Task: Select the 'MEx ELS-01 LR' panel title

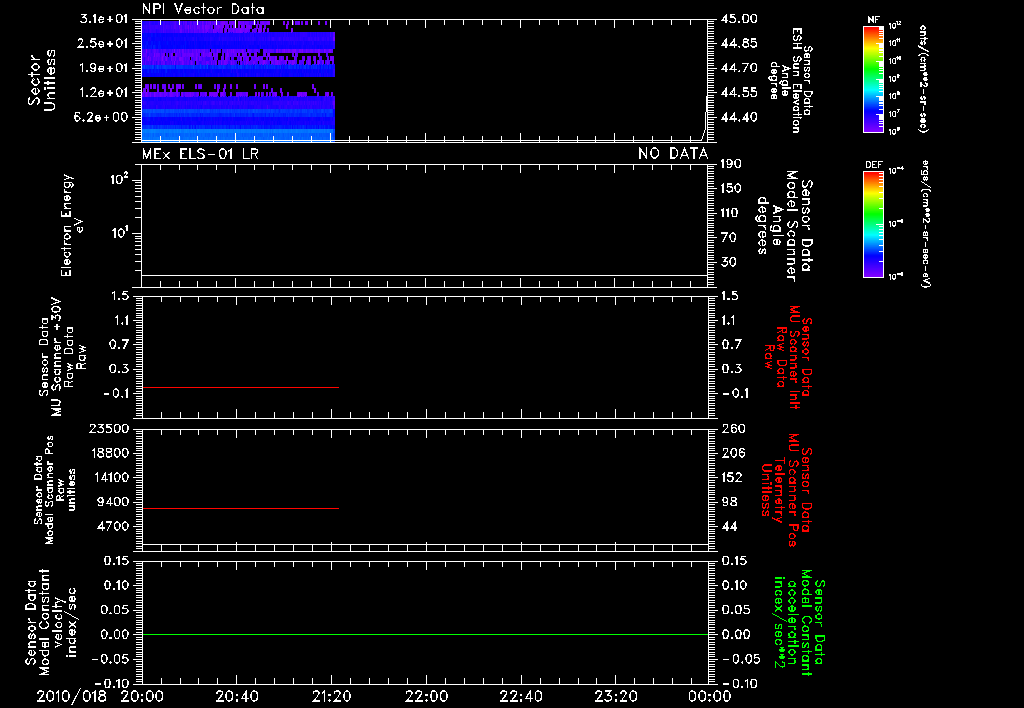Action: click(200, 154)
